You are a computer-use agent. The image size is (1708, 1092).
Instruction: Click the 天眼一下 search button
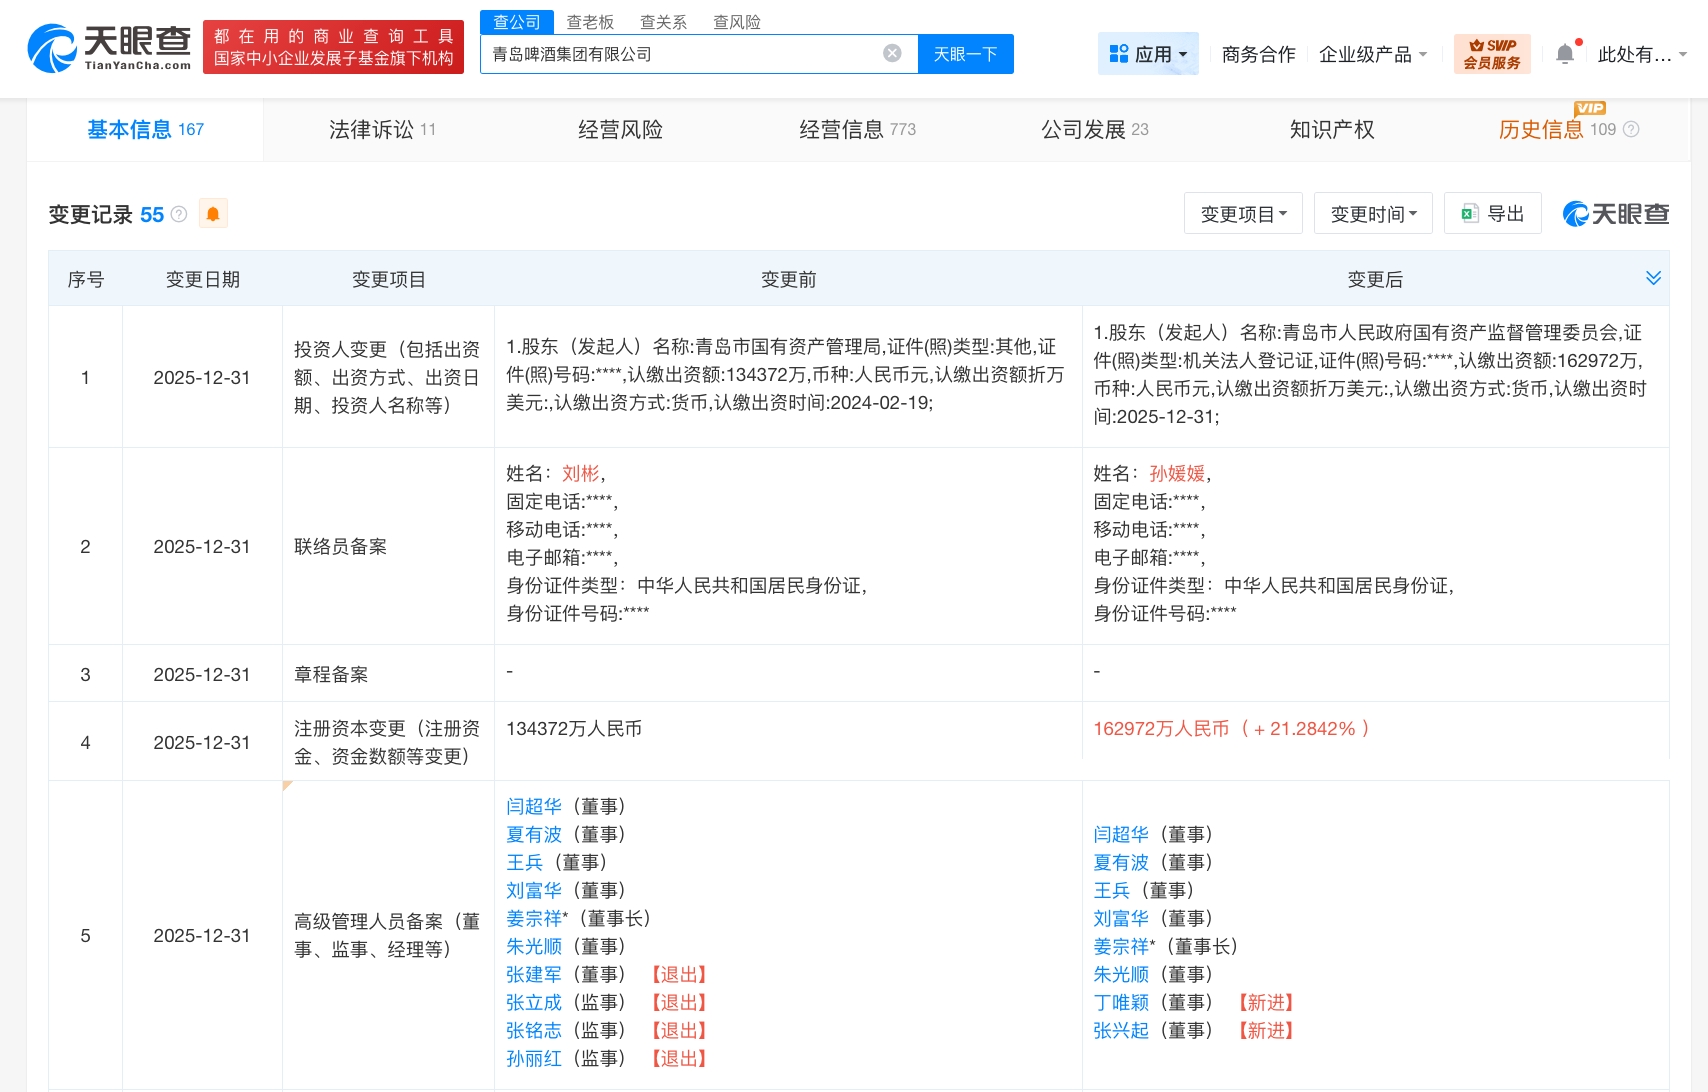click(964, 53)
